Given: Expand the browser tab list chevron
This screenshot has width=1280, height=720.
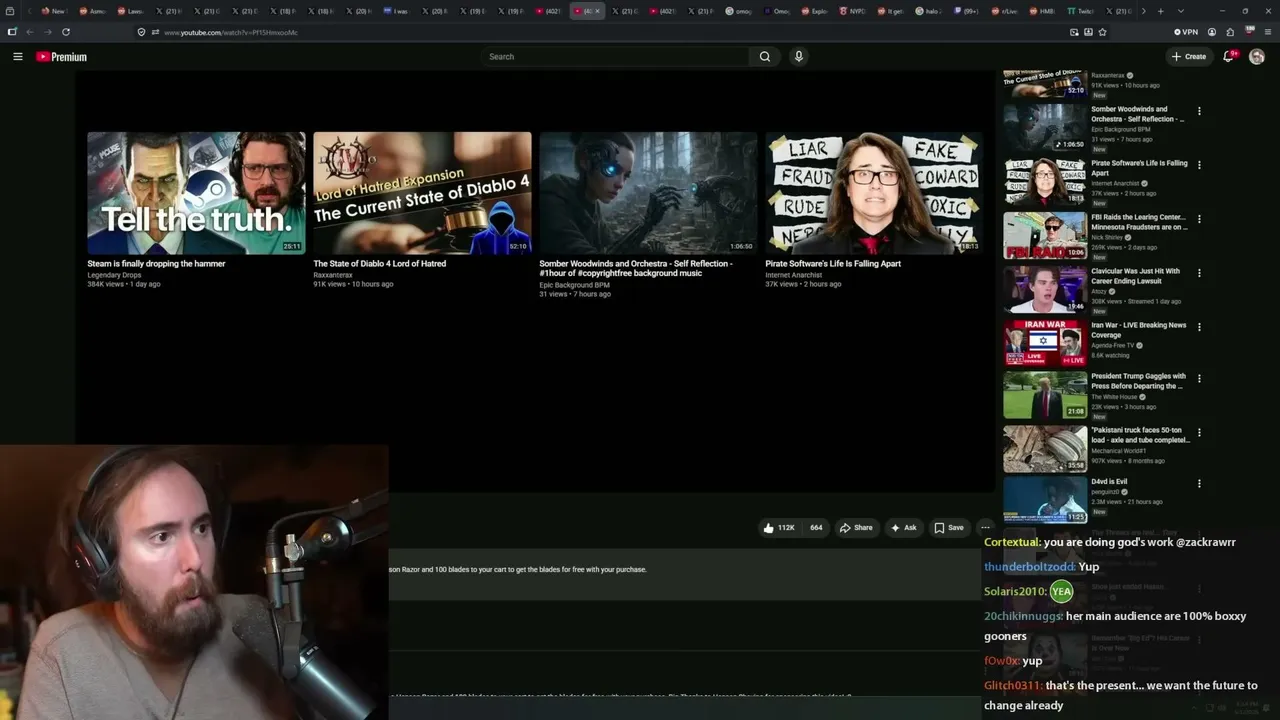Looking at the screenshot, I should coord(1181,11).
